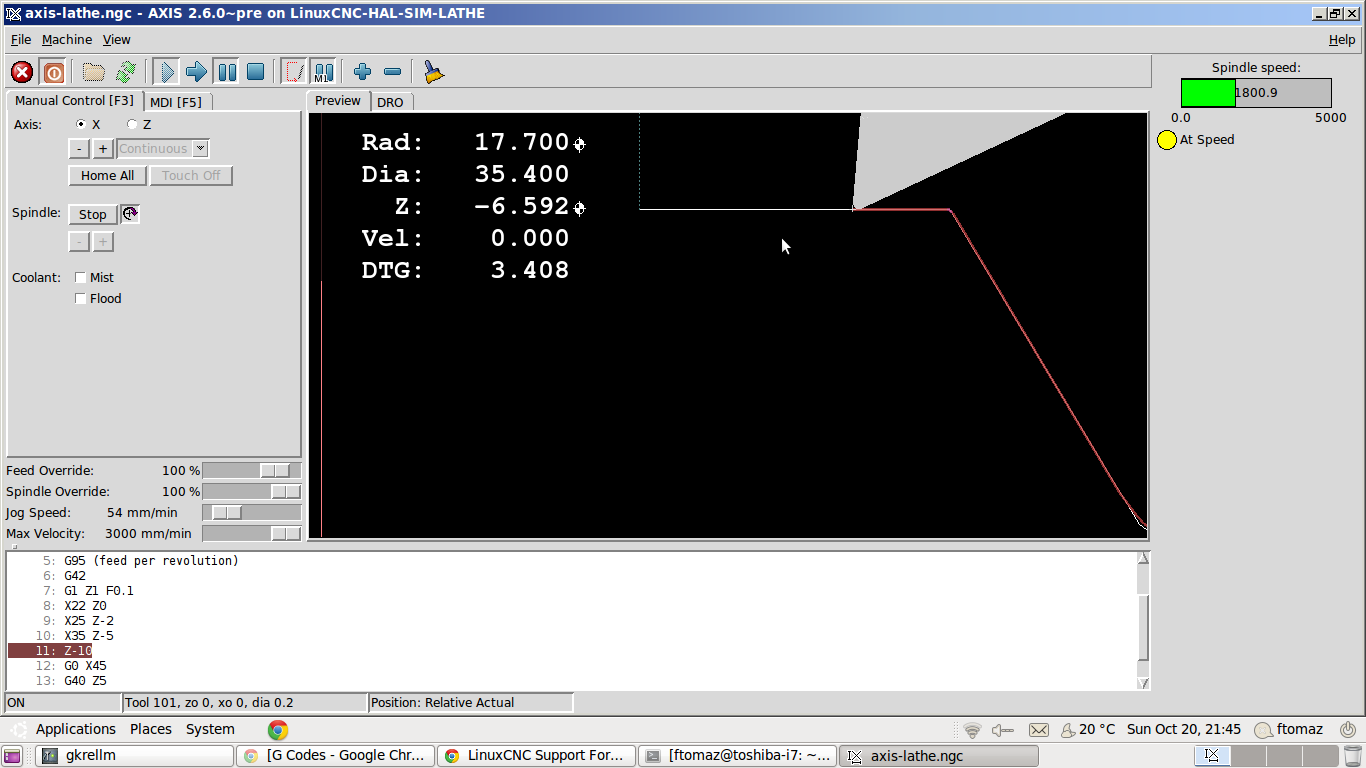1366x768 pixels.
Task: Zoom in with blue plus icon
Action: pyautogui.click(x=362, y=72)
